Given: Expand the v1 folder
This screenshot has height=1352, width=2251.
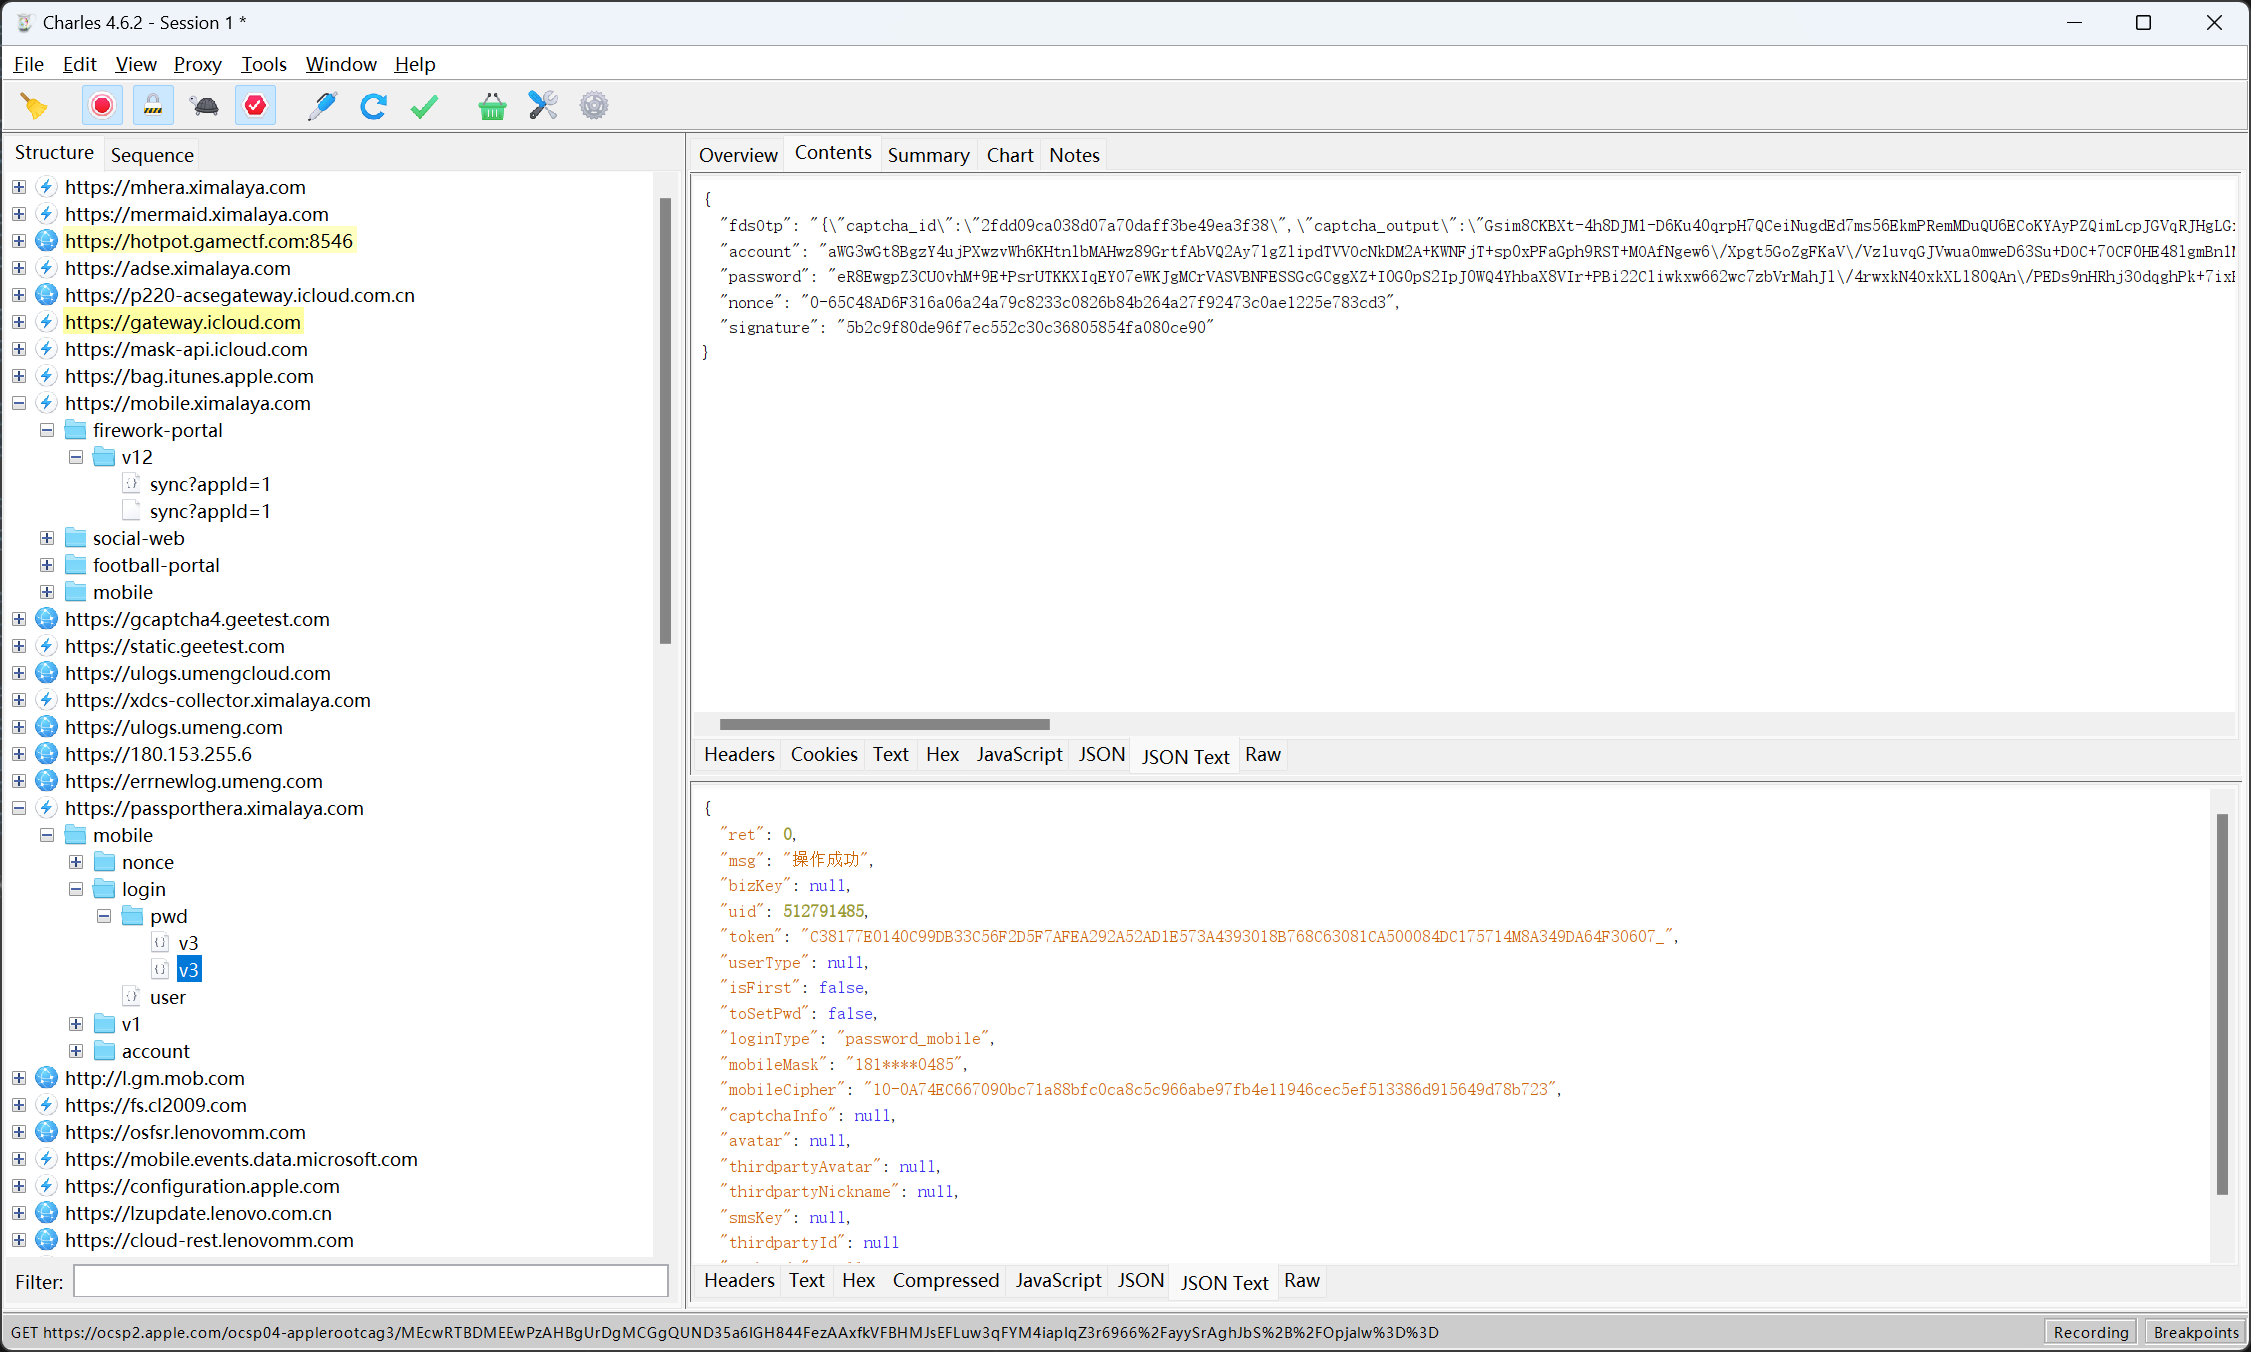Looking at the screenshot, I should (x=76, y=1024).
